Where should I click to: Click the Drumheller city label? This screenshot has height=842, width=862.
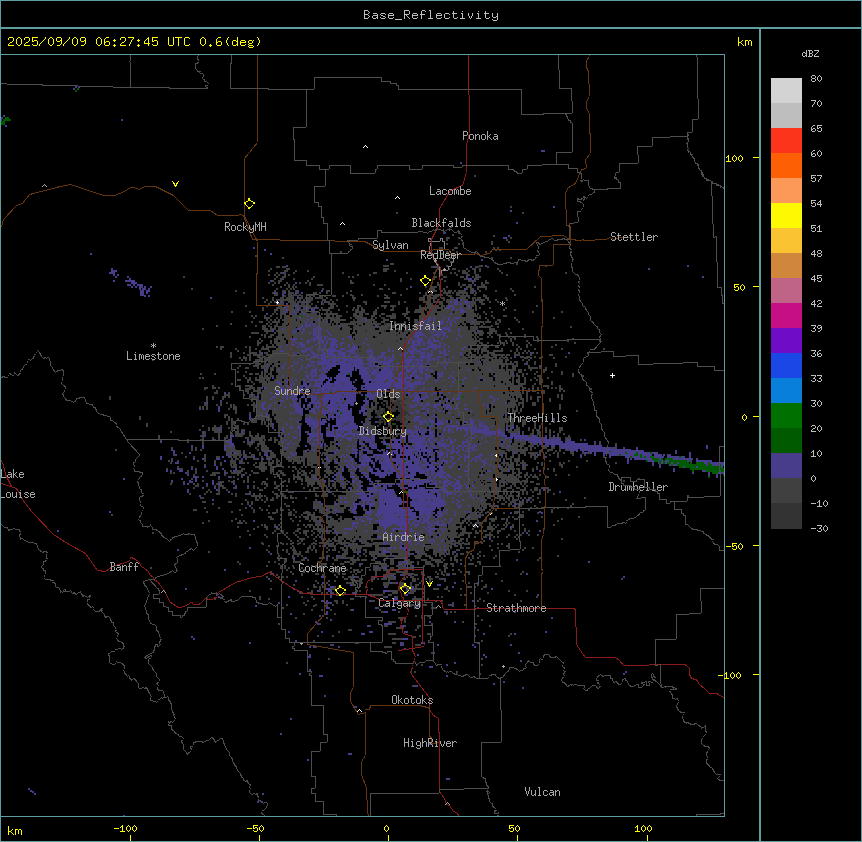click(x=638, y=487)
